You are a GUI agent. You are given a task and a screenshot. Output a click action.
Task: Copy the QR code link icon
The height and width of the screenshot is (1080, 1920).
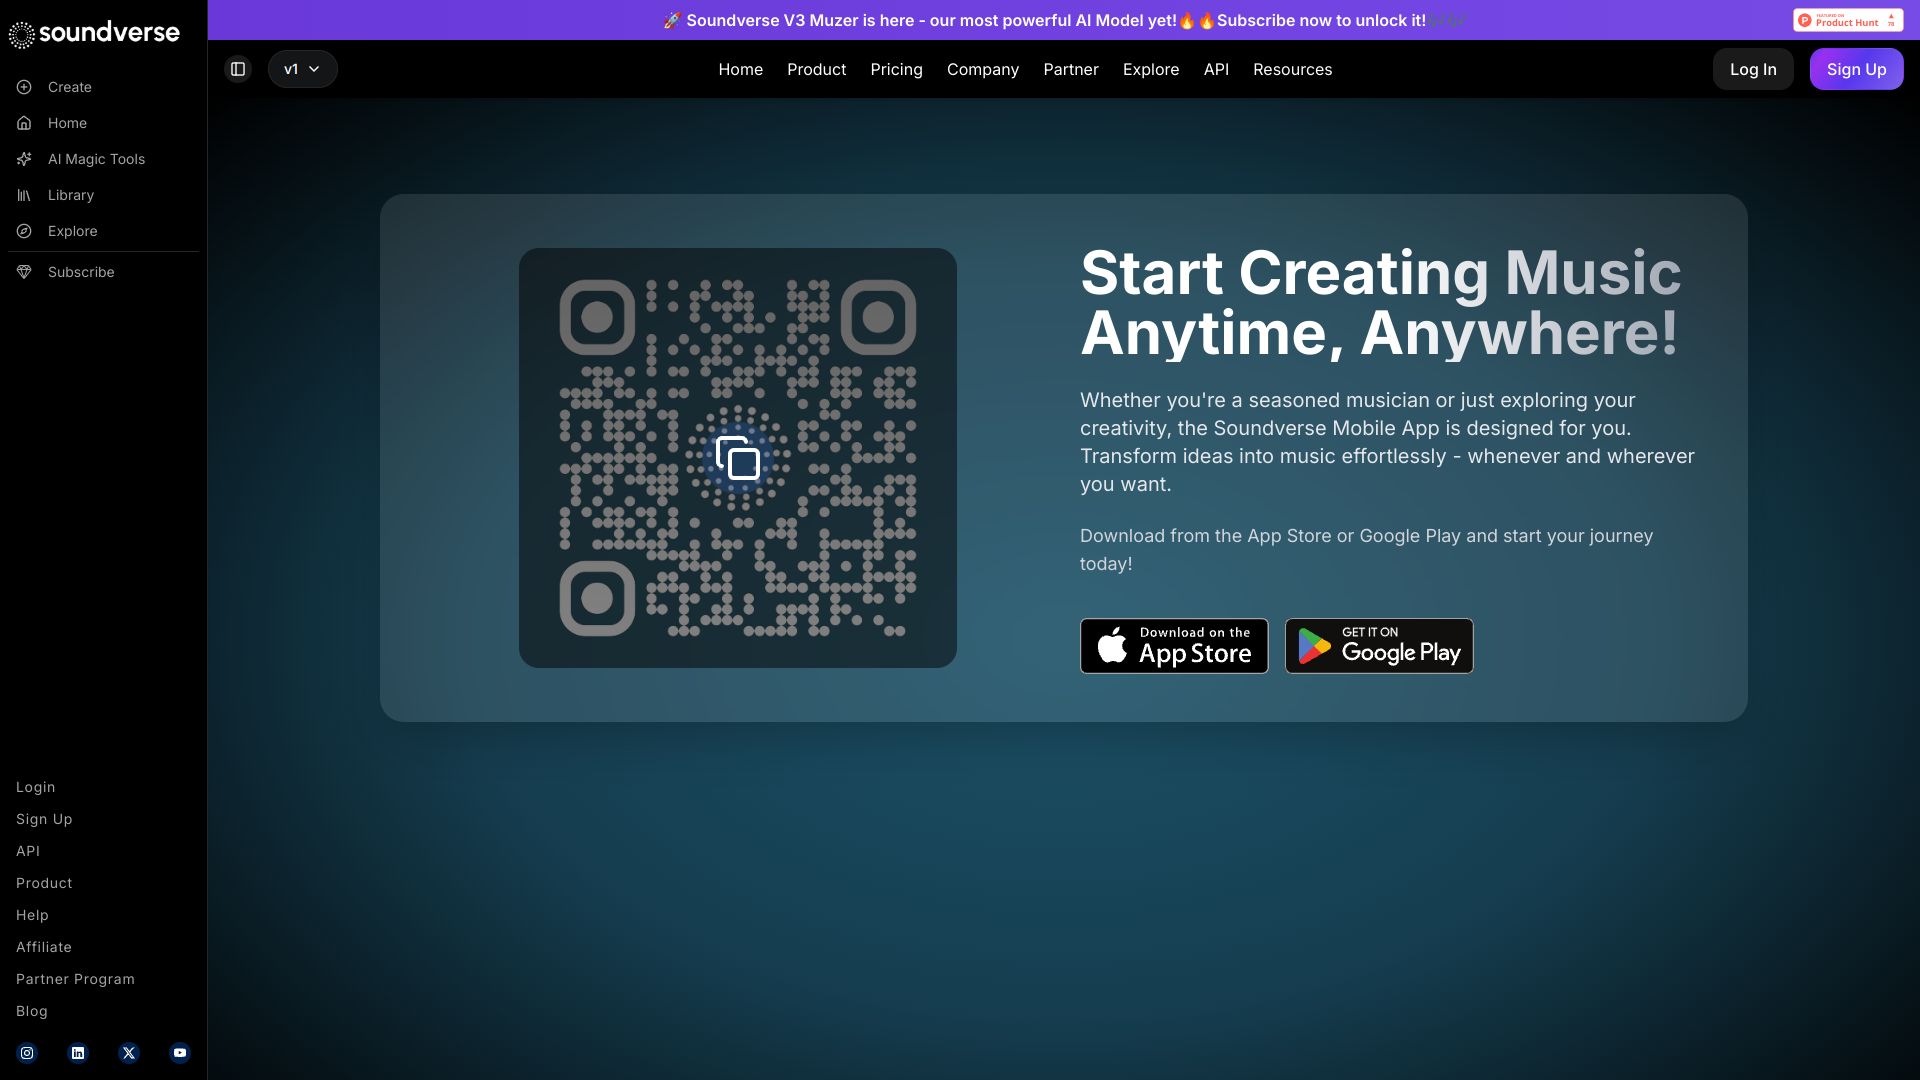click(737, 458)
